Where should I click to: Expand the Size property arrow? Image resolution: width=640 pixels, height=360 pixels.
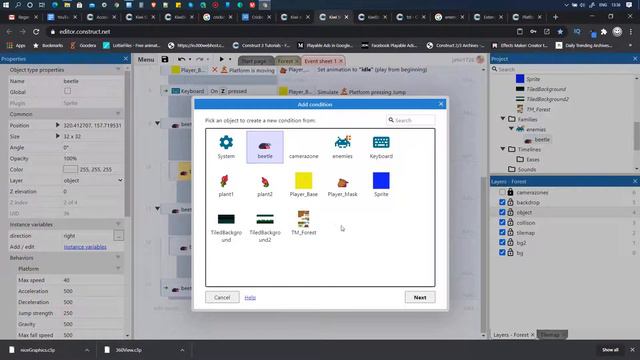click(58, 136)
